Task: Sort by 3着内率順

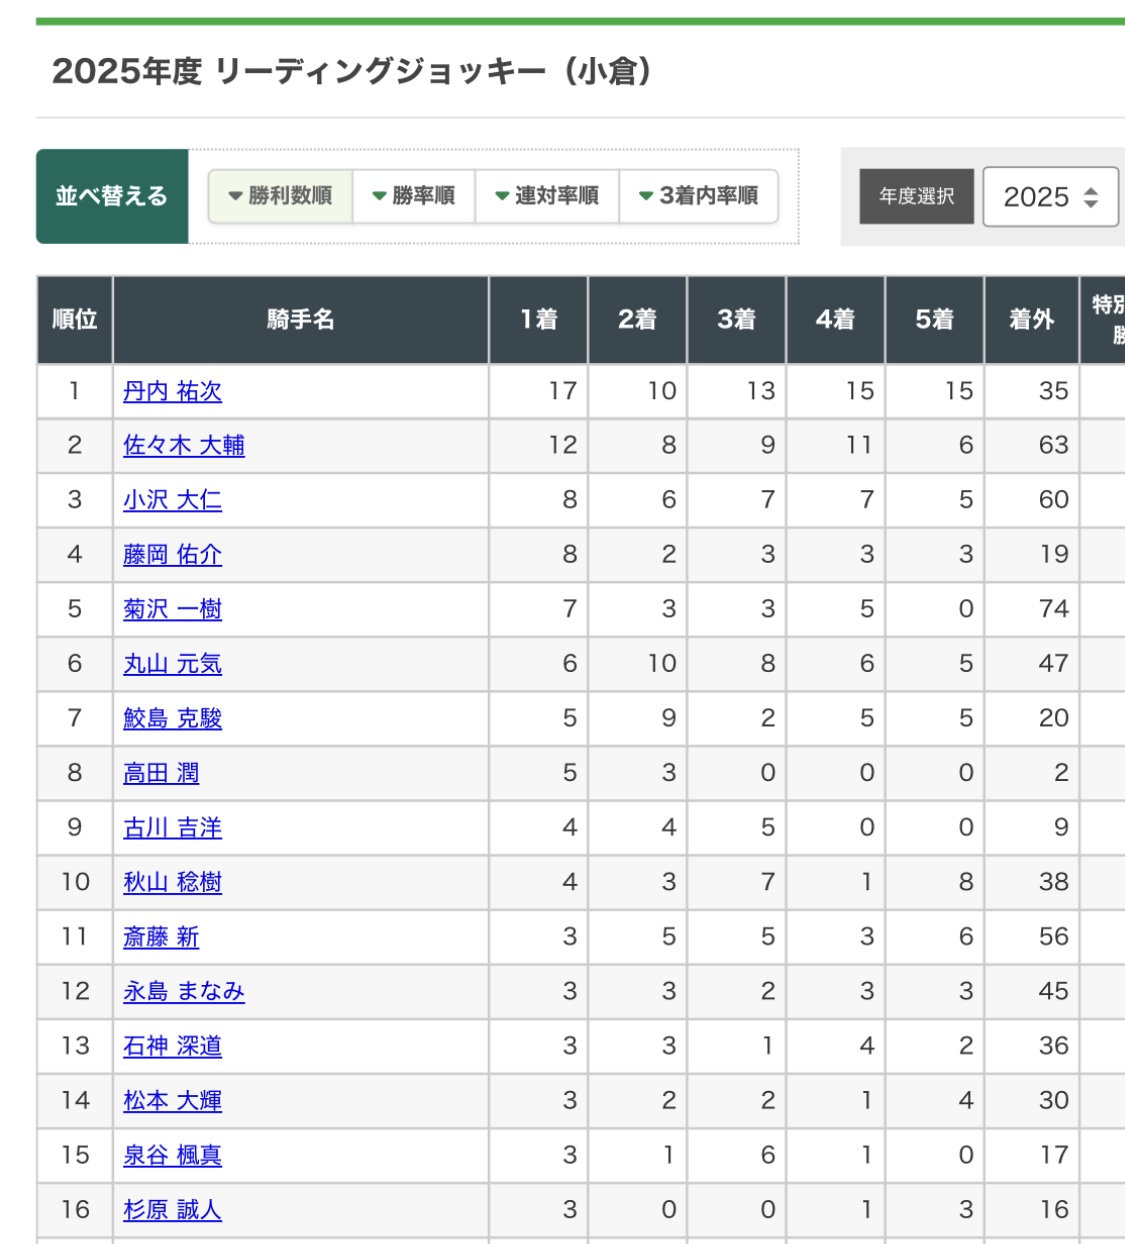Action: pyautogui.click(x=699, y=196)
